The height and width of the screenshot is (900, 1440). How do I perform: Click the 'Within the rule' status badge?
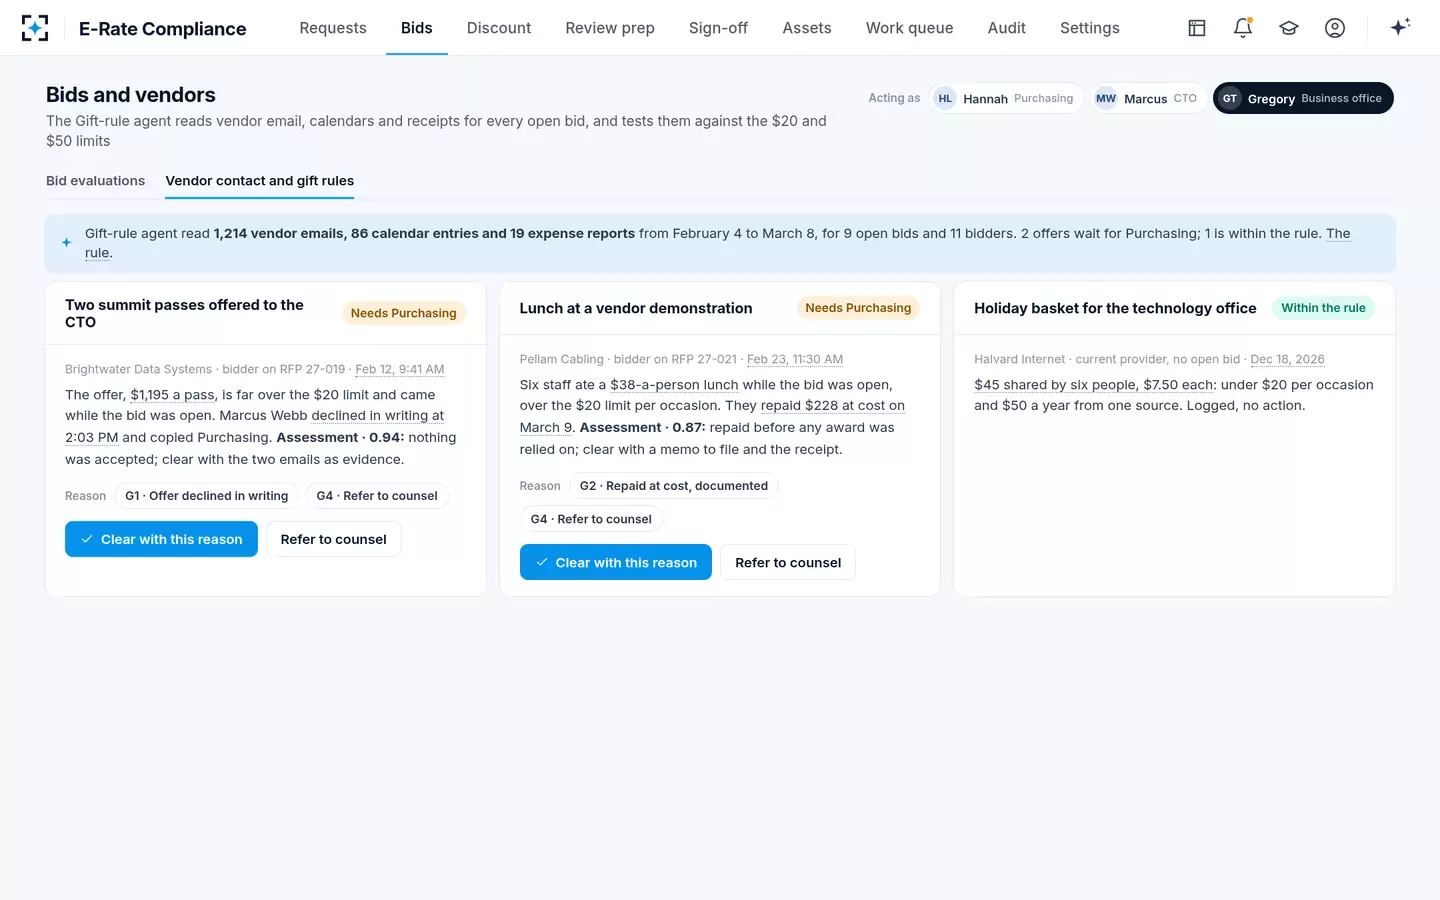1323,308
